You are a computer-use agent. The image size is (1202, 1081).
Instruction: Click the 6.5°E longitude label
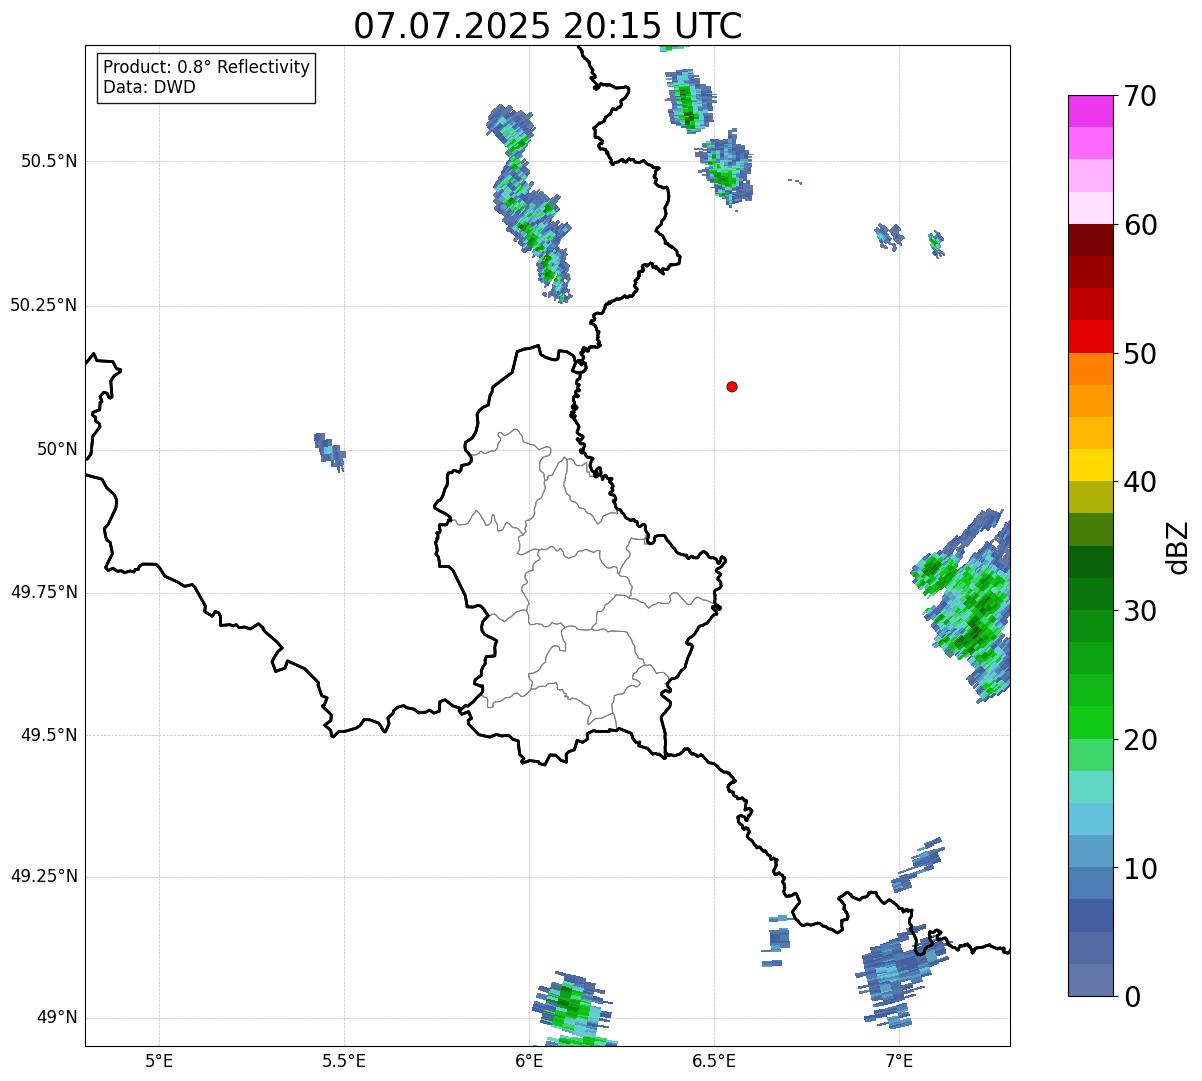[x=714, y=1060]
